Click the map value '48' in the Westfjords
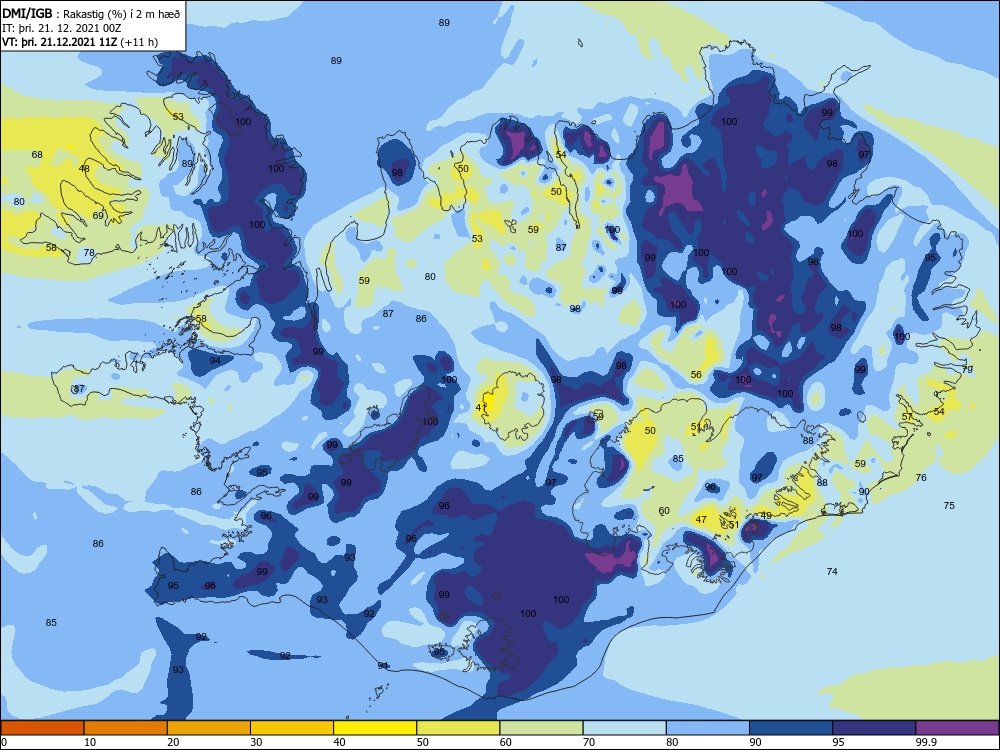1000x750 pixels. tap(84, 169)
